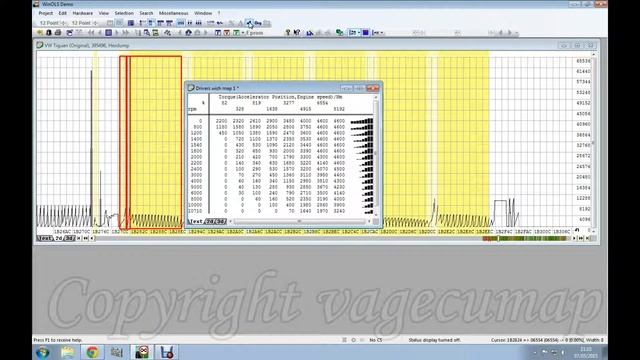Click 'Status display turned off.' in the status bar

coord(435,340)
